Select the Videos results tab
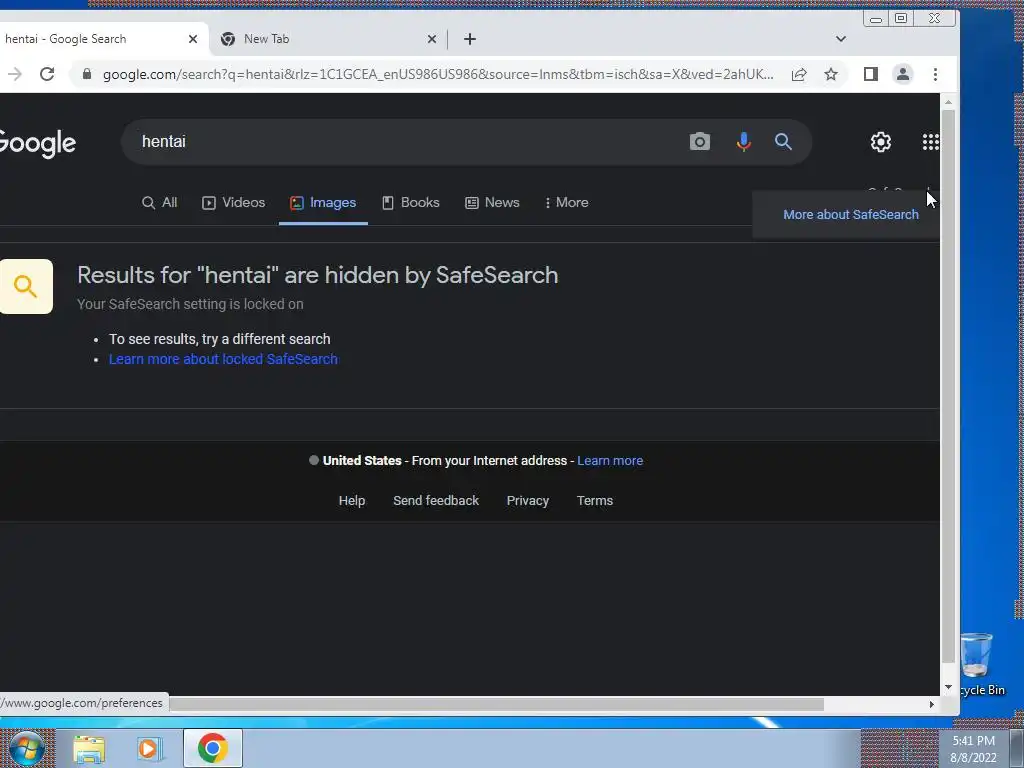The width and height of the screenshot is (1024, 768). pos(233,202)
